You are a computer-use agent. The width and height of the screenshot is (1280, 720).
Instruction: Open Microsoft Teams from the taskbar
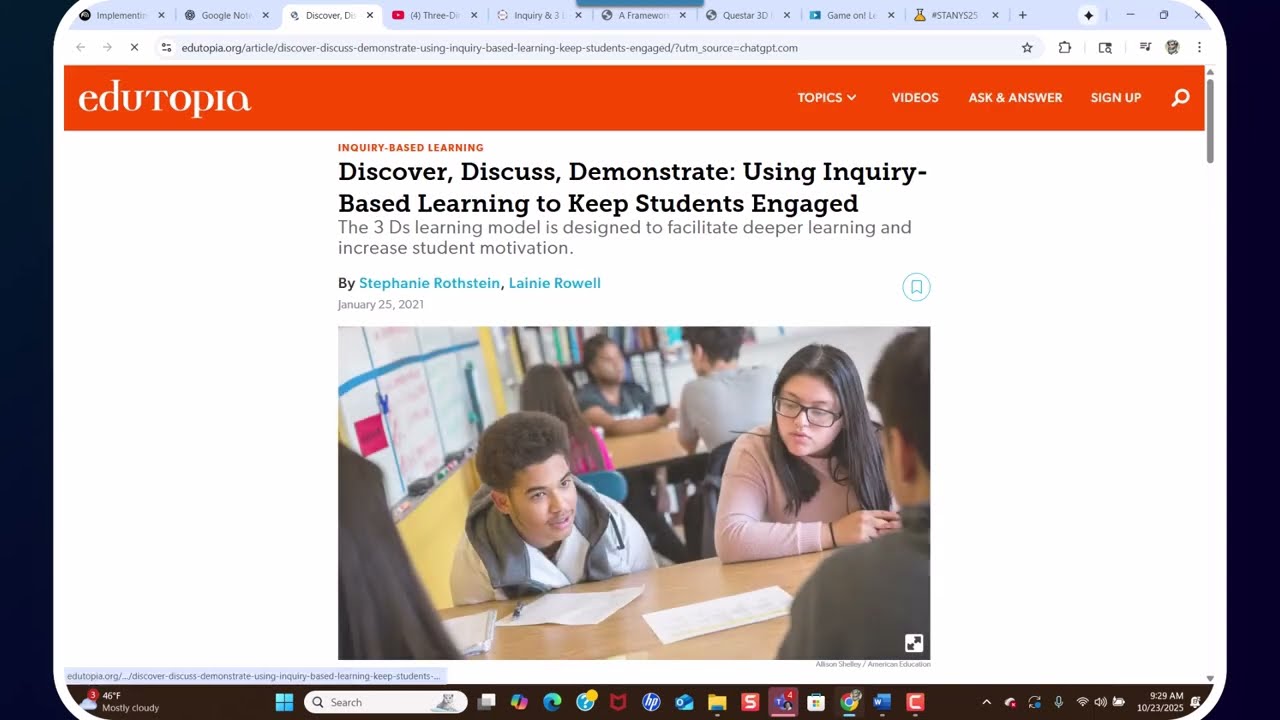[783, 702]
